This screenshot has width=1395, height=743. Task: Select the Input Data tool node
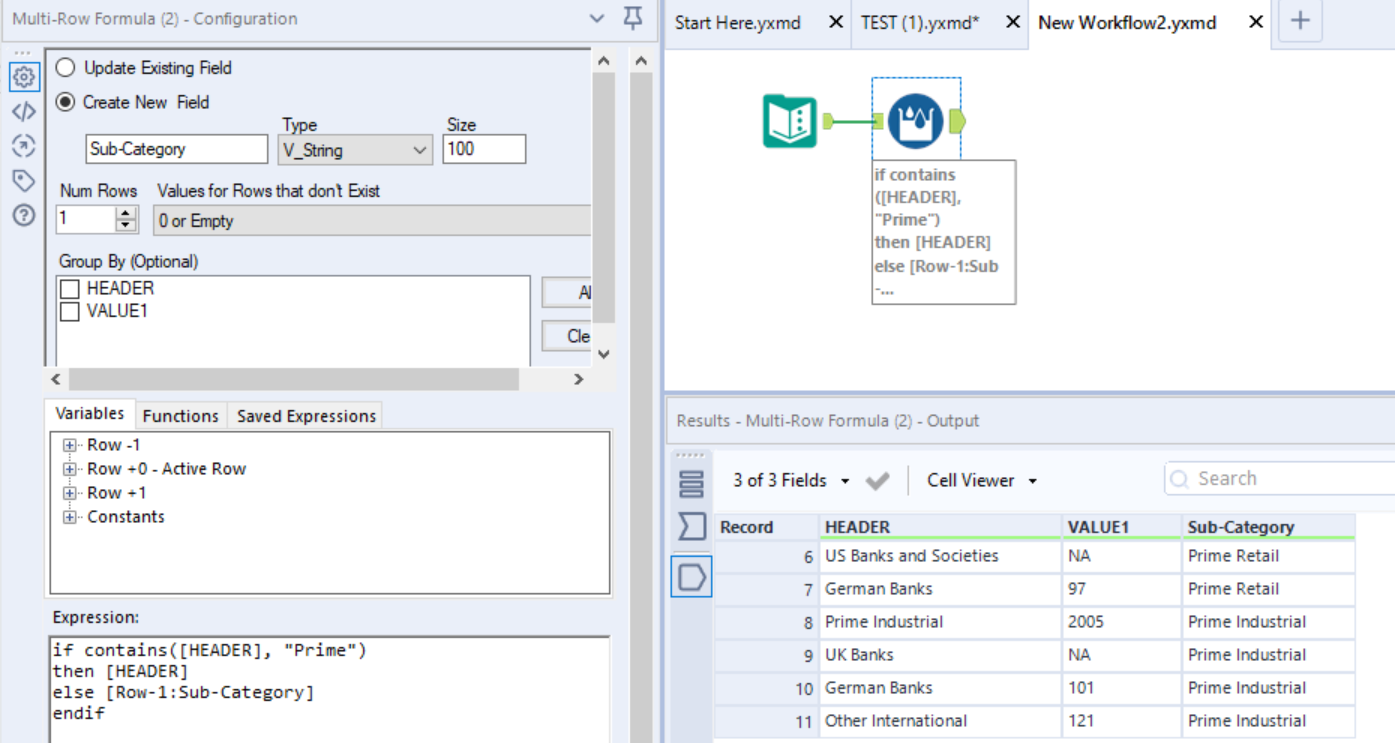[790, 121]
